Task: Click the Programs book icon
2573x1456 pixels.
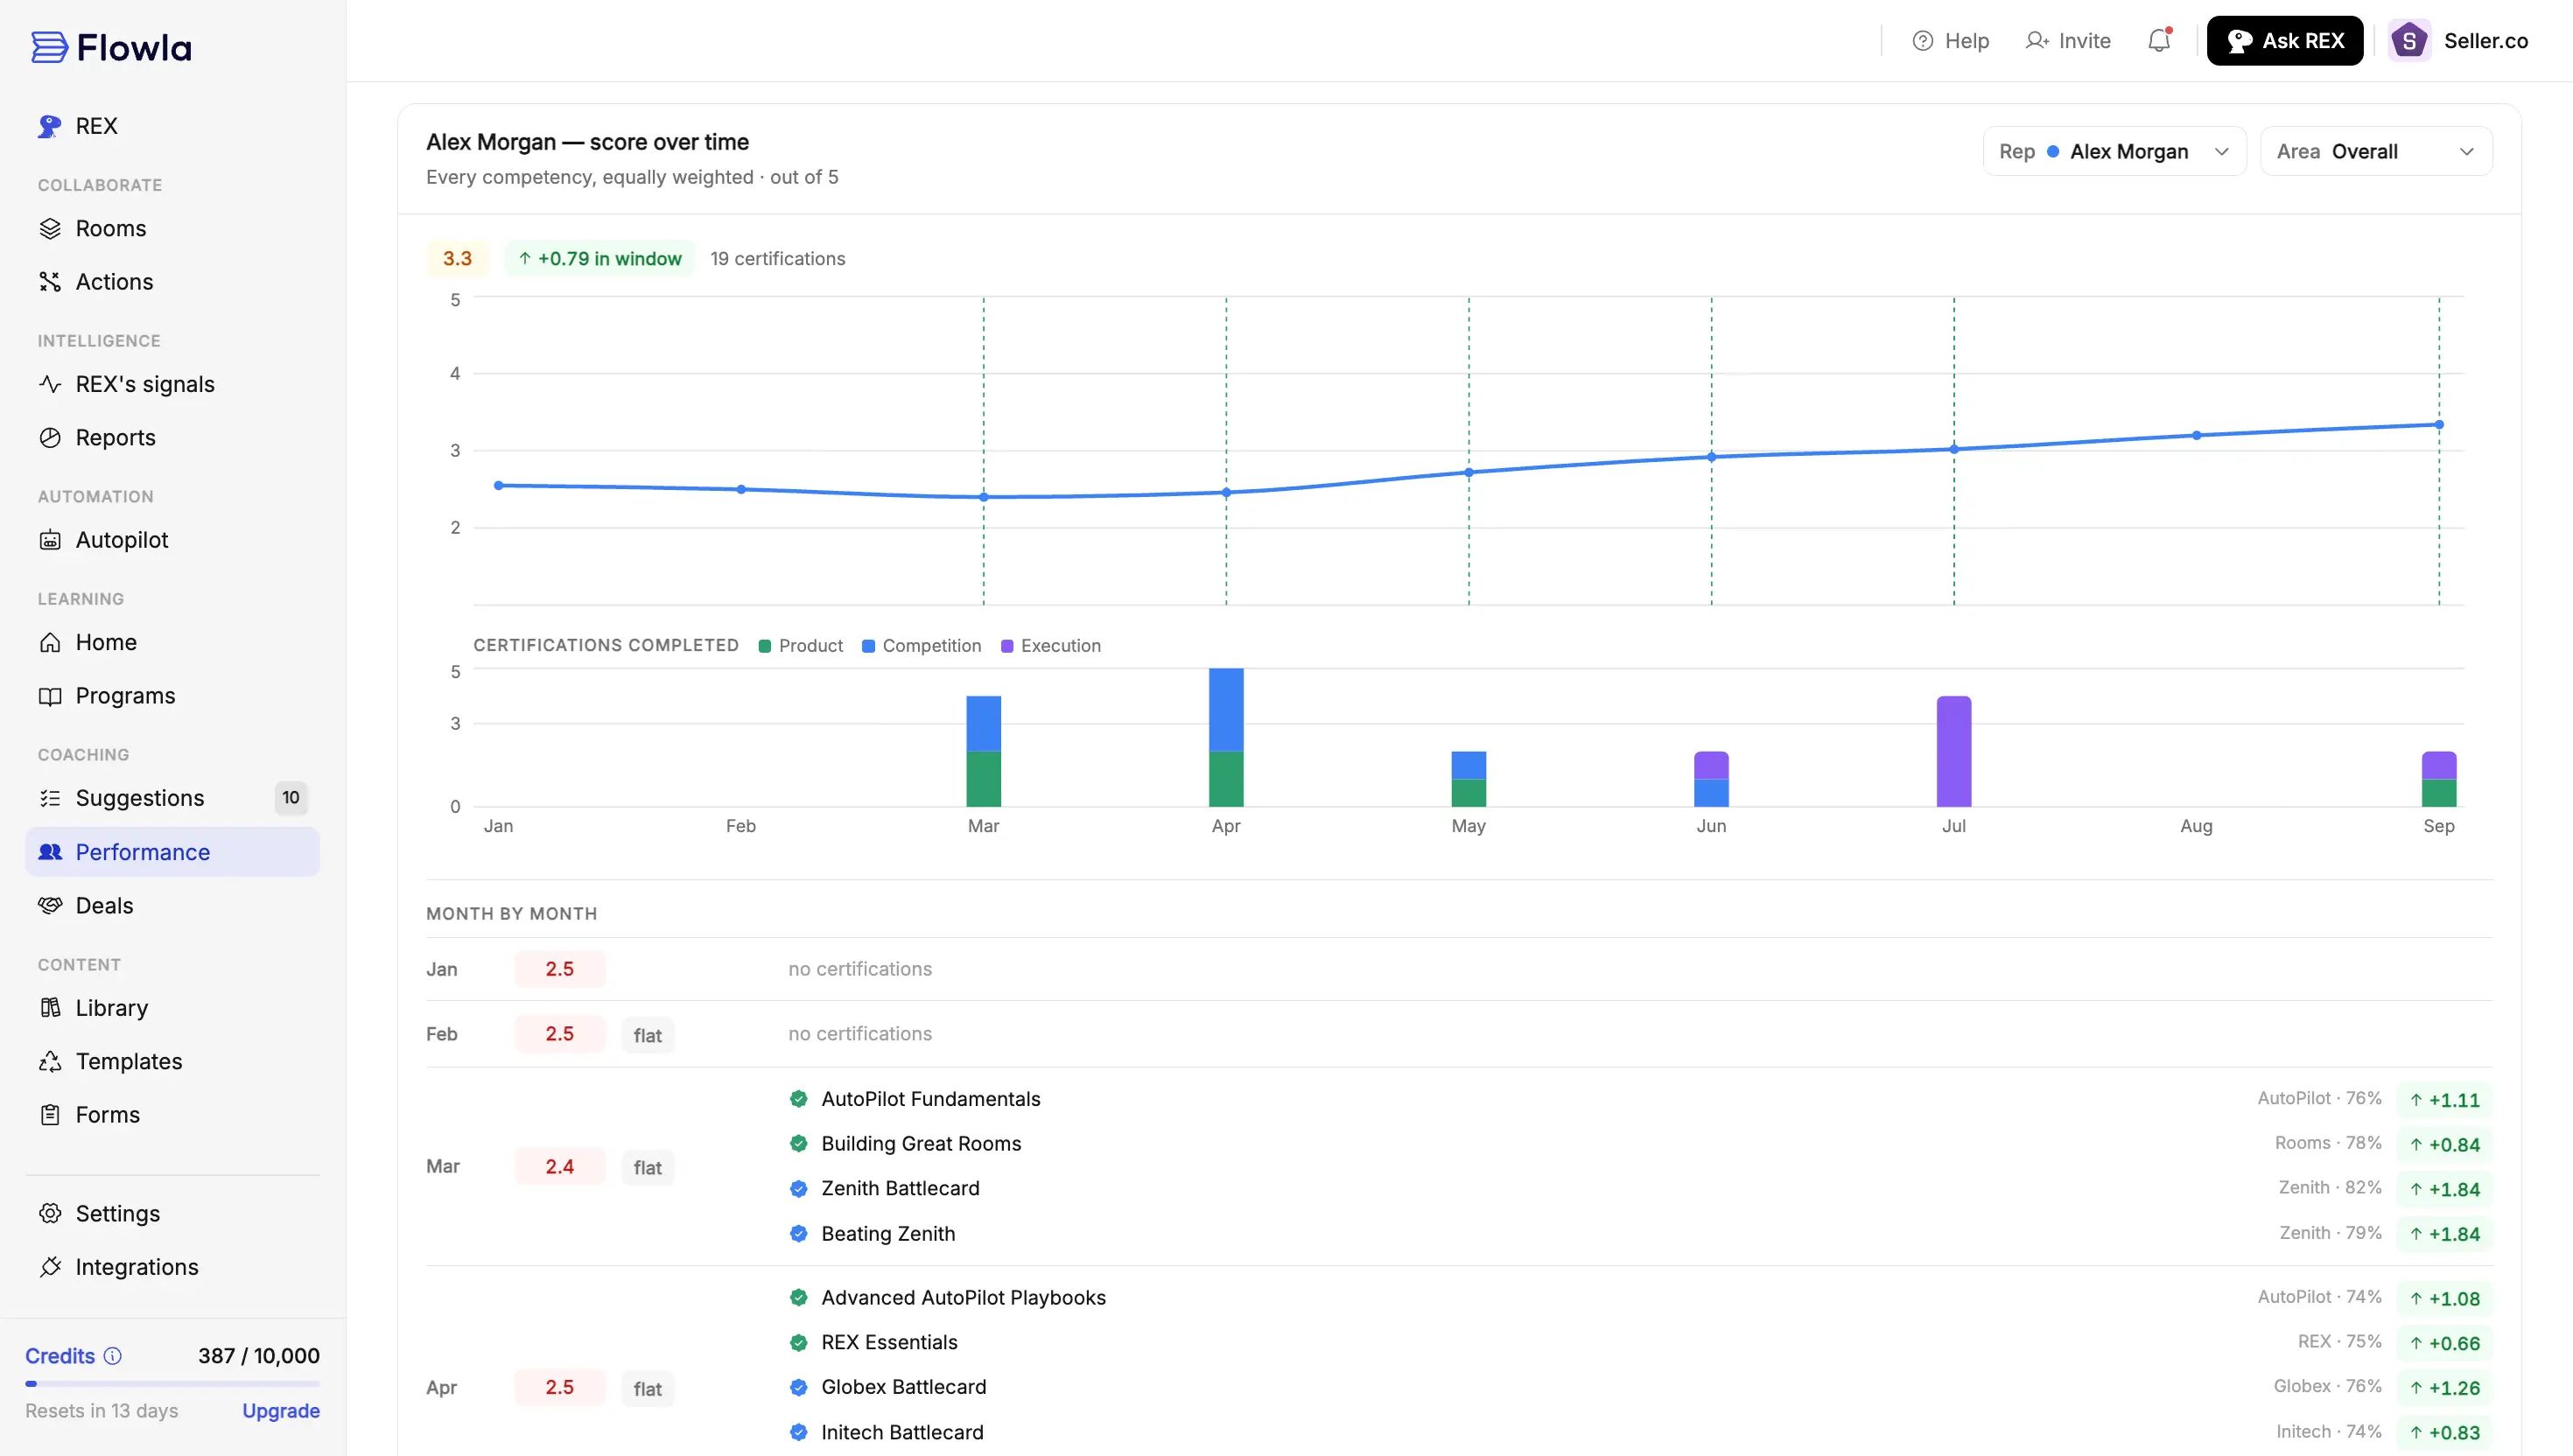Action: 50,696
